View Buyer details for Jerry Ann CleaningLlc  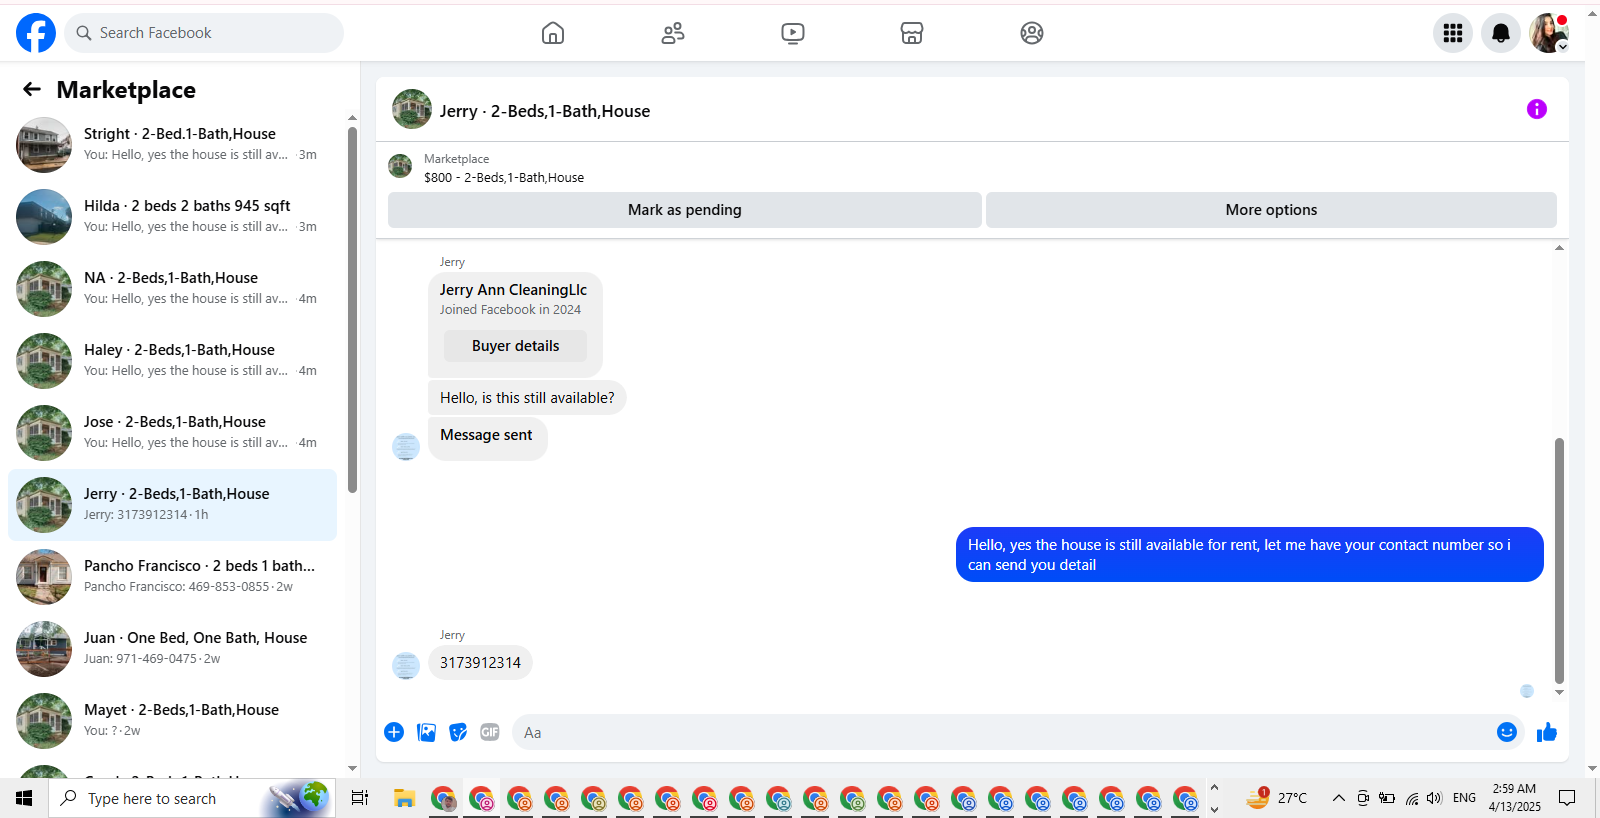516,346
